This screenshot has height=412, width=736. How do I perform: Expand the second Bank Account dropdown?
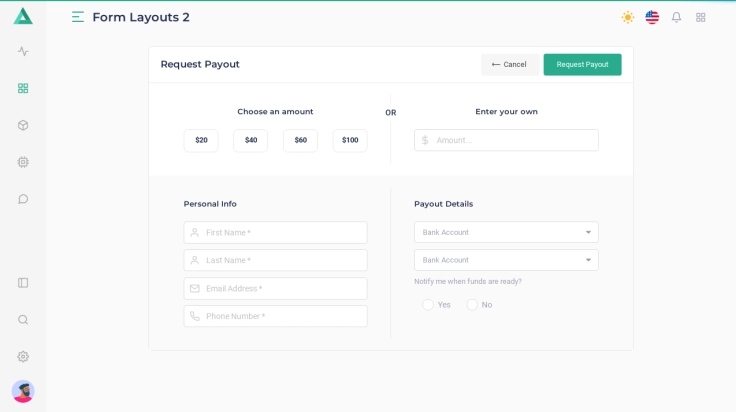[x=506, y=260]
